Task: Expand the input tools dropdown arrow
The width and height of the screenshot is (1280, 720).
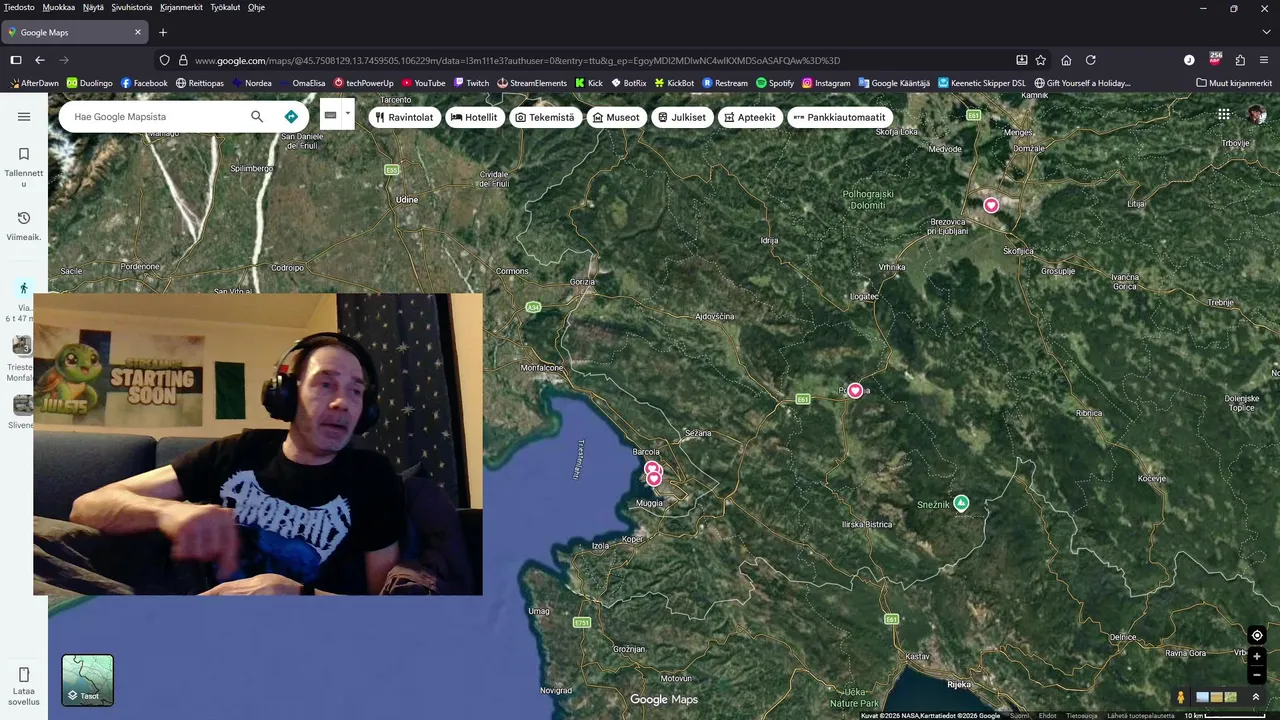Action: 348,114
